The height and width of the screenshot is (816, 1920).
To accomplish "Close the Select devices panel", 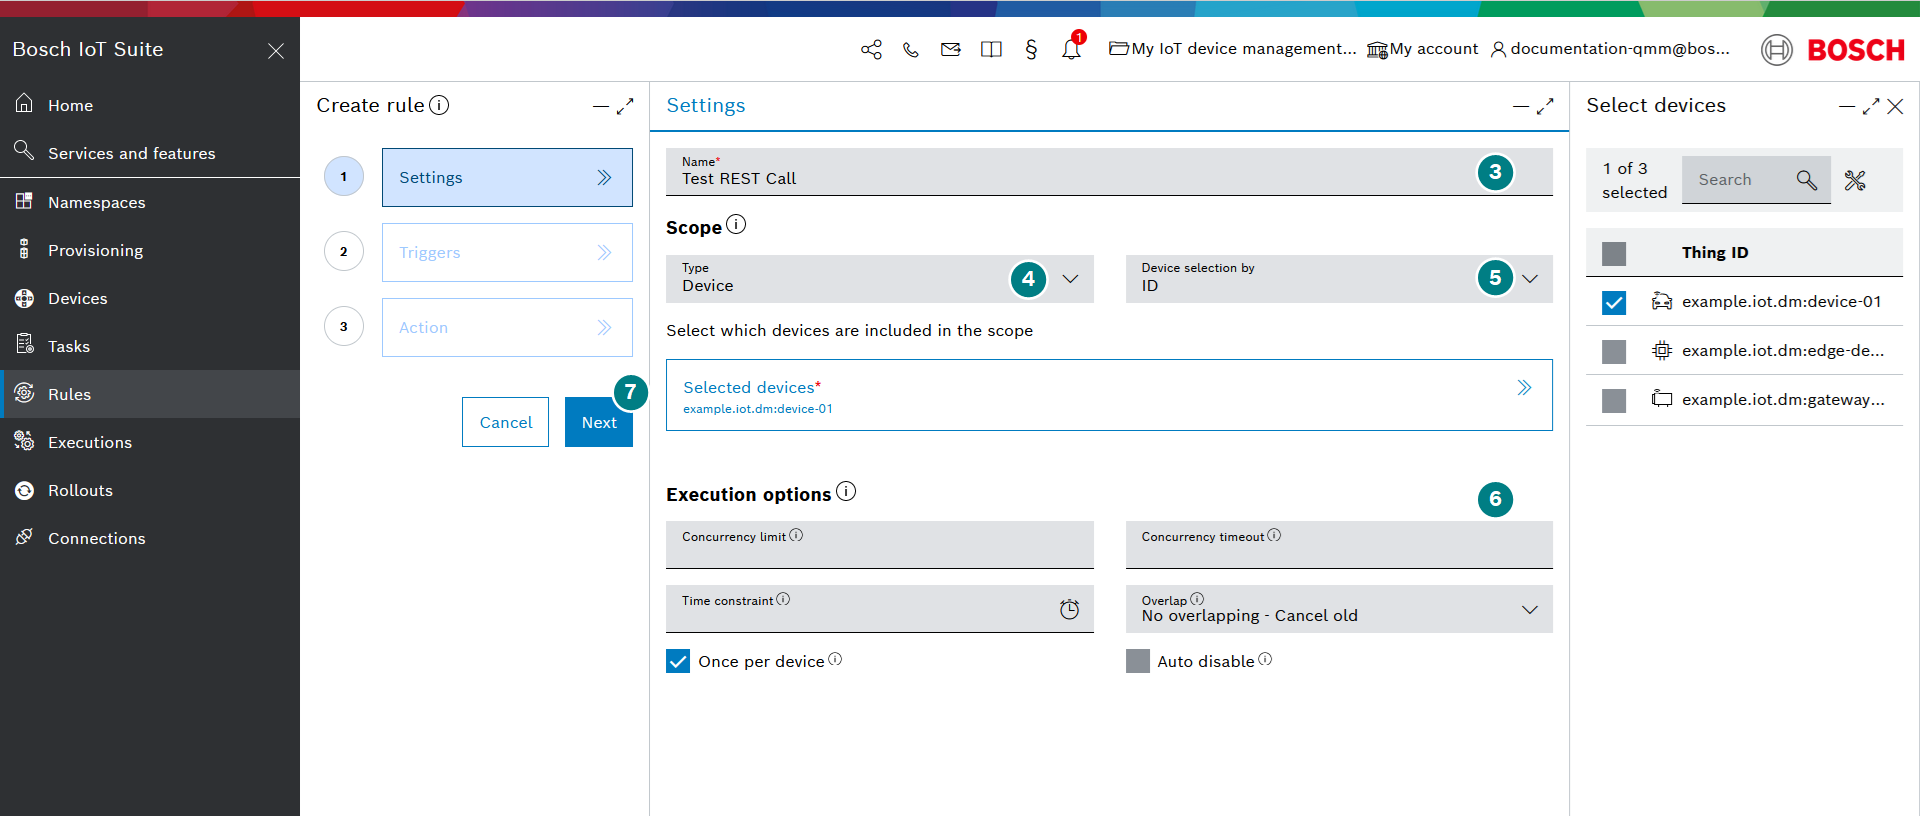I will coord(1895,106).
